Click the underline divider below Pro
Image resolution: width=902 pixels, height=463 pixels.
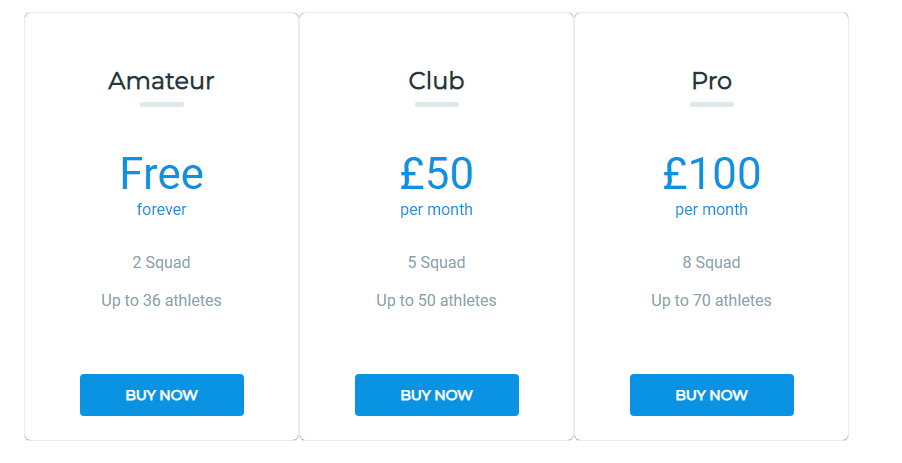(712, 105)
